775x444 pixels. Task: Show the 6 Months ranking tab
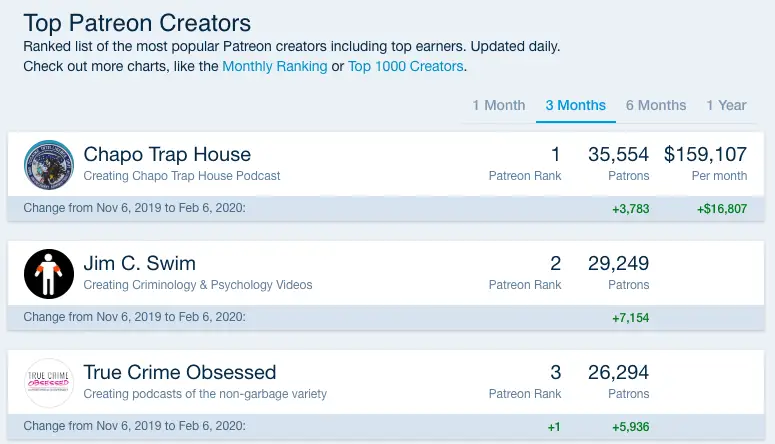tap(656, 105)
